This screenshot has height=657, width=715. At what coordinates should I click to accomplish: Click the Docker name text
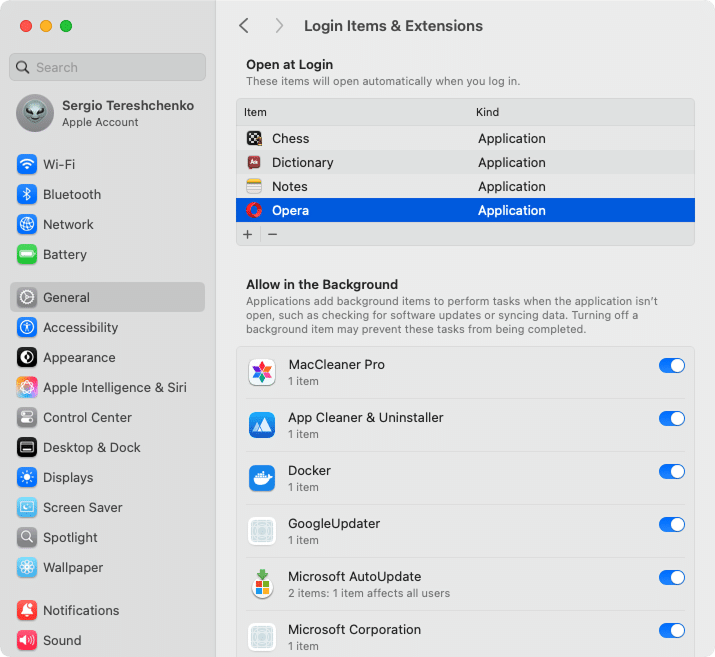[310, 471]
